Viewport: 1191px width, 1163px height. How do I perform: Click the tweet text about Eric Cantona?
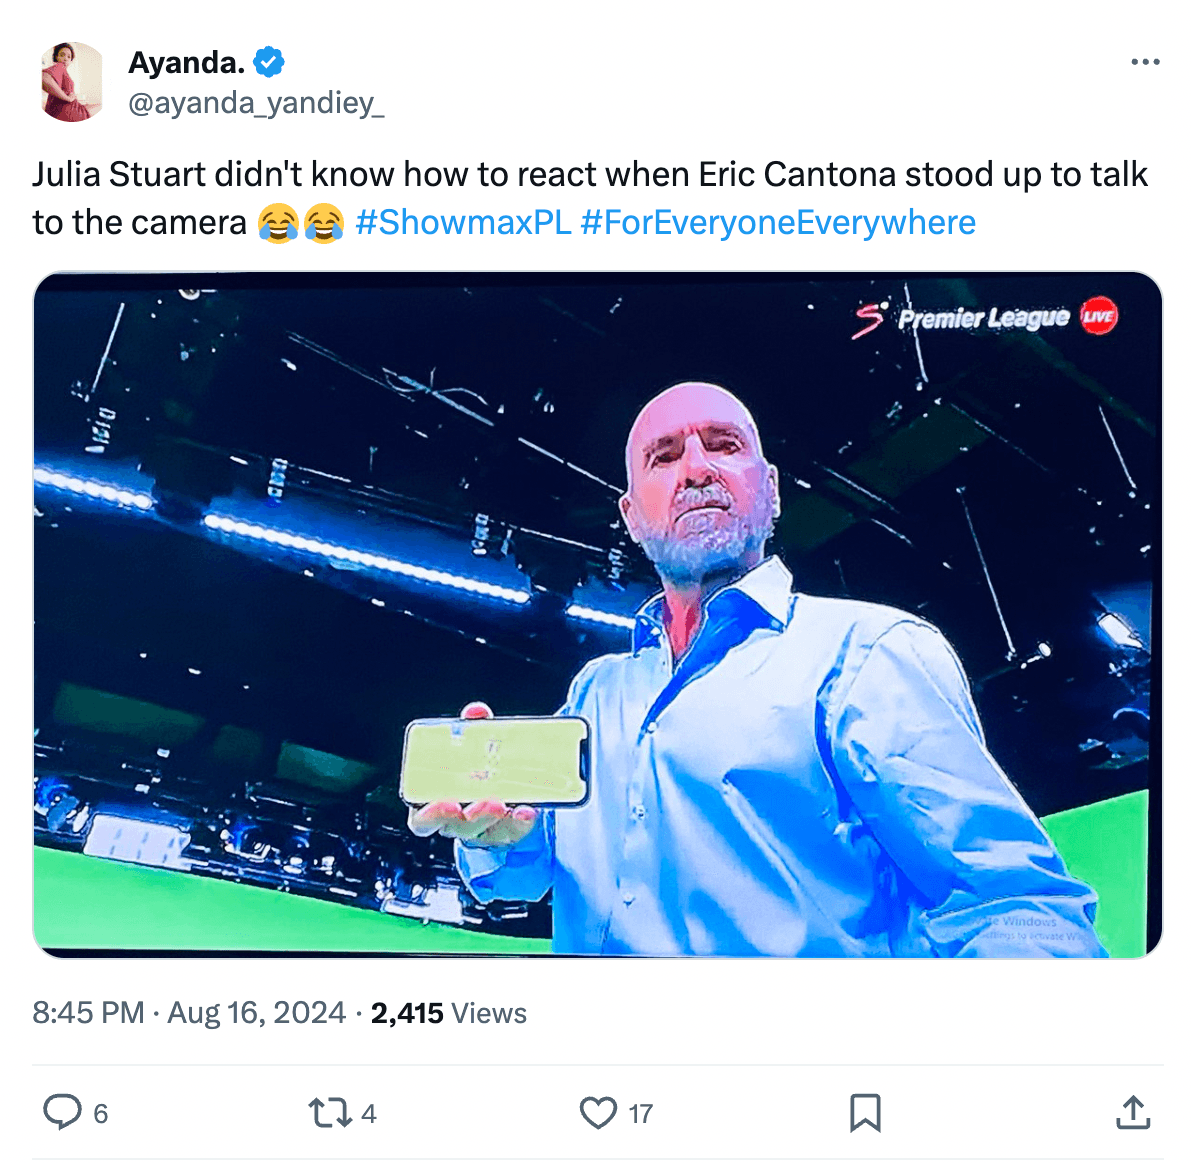click(x=590, y=175)
